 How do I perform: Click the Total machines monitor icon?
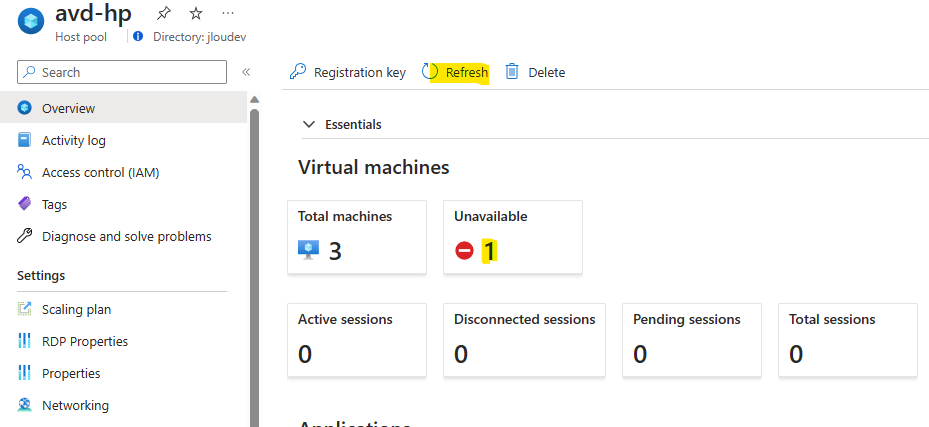[308, 251]
